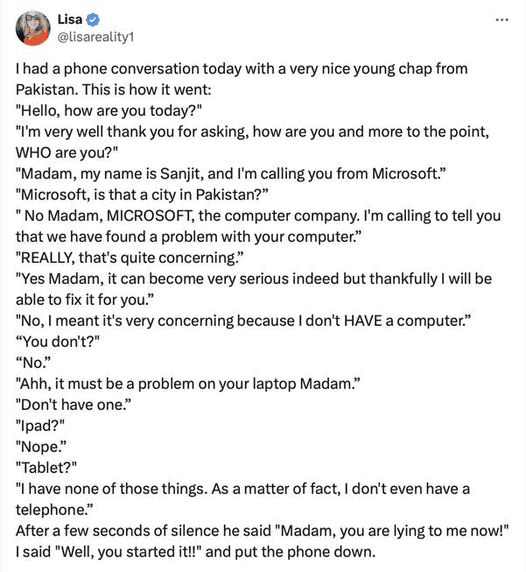Viewport: 526px width, 572px height.
Task: Click the line about a problem on your laptop
Action: (x=188, y=384)
